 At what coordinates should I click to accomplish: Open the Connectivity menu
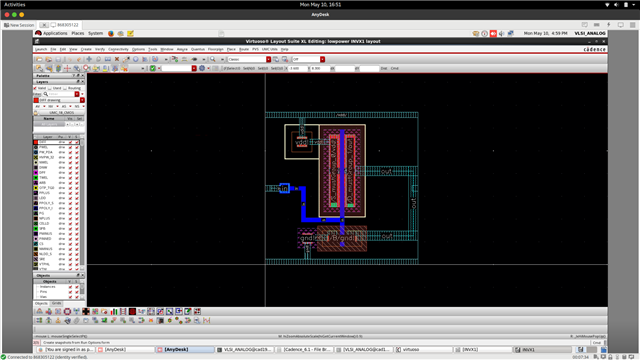pos(118,49)
